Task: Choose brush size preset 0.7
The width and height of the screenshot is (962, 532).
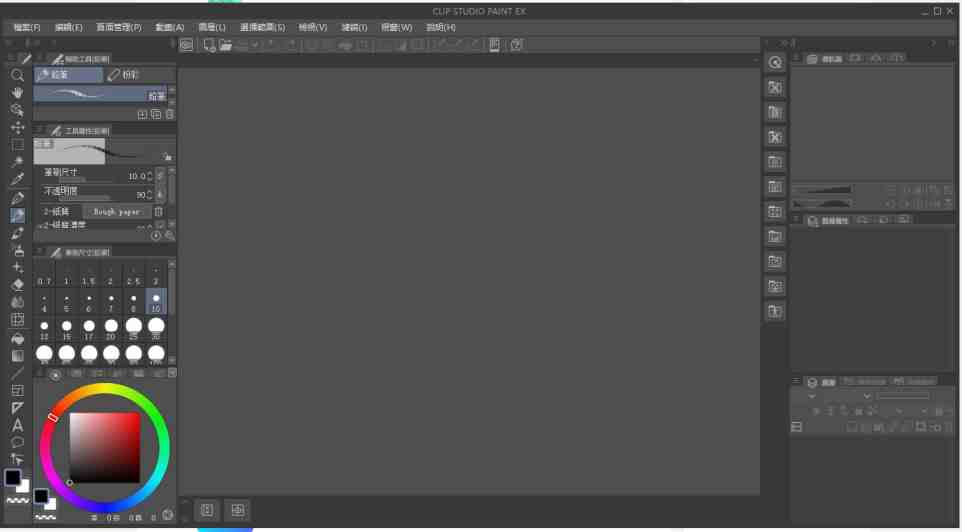Action: pyautogui.click(x=44, y=275)
